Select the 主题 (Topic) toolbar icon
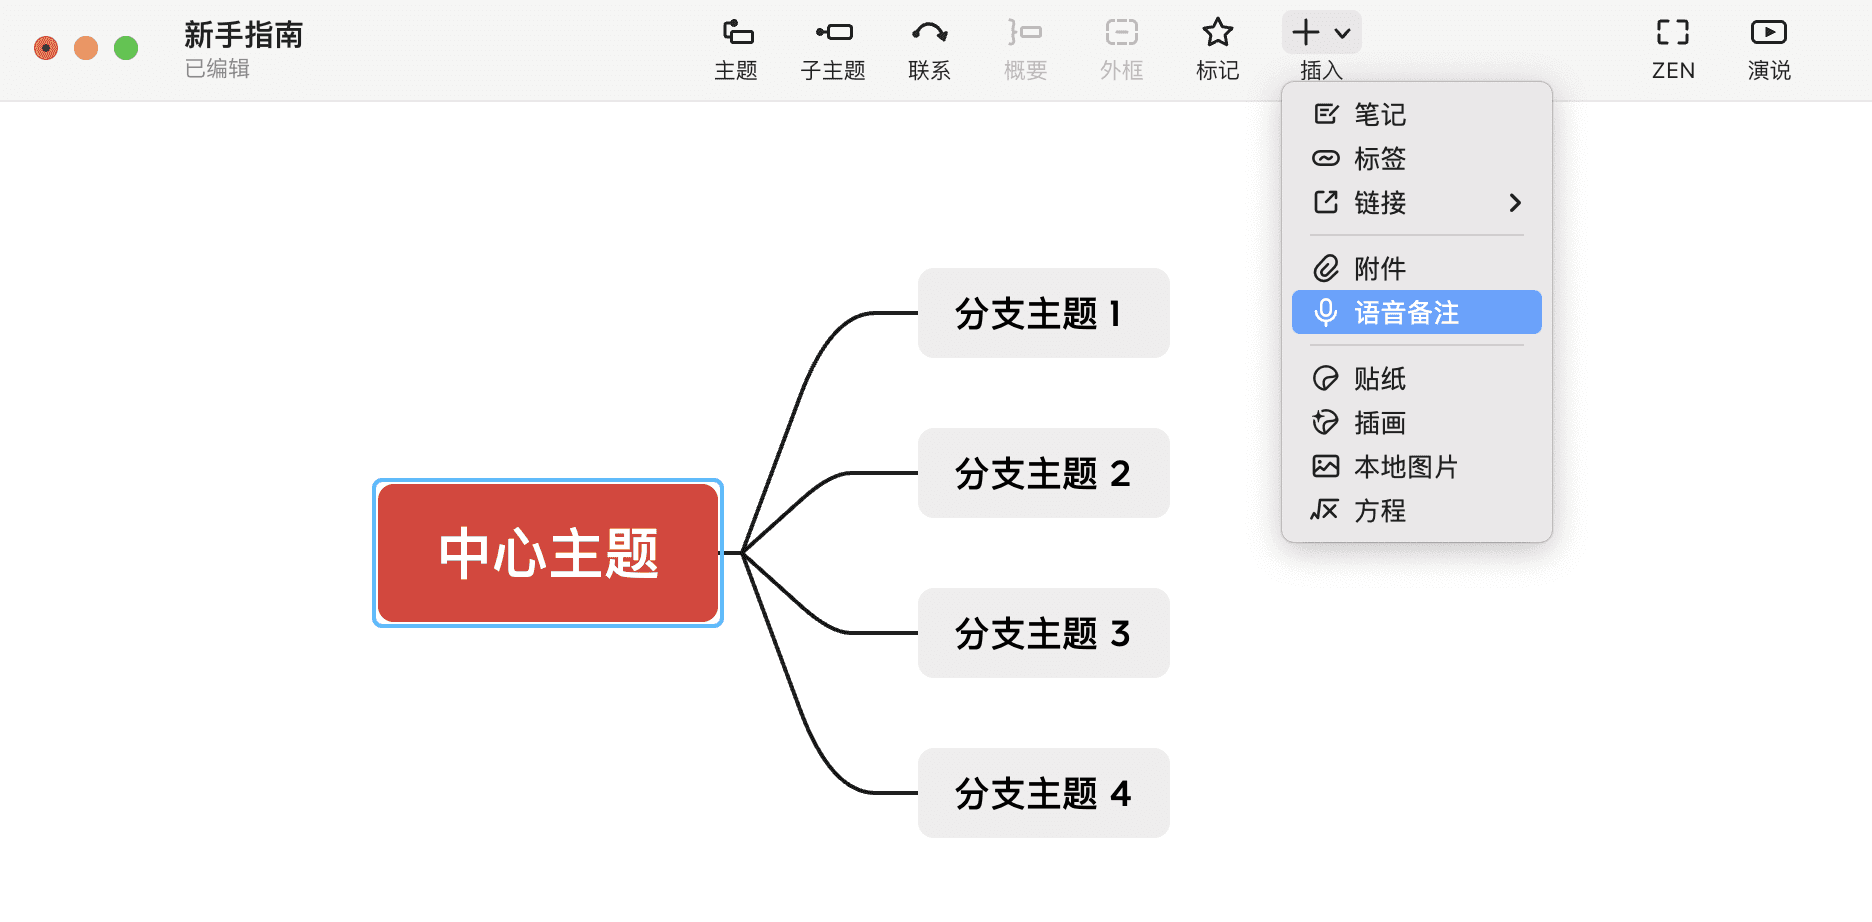 click(736, 45)
